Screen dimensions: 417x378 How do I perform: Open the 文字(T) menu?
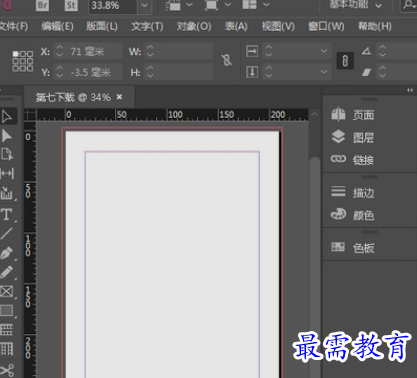pyautogui.click(x=147, y=26)
